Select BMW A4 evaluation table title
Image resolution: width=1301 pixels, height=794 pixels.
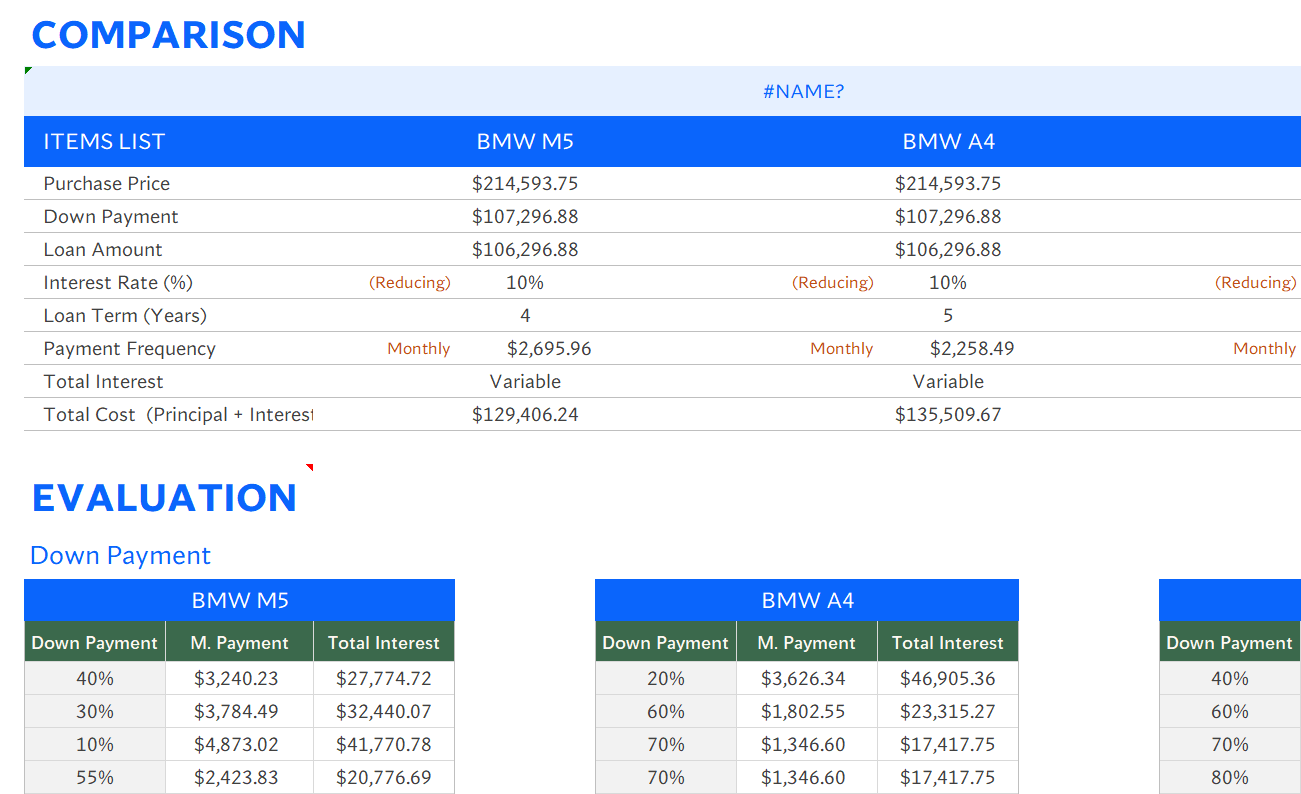pos(807,600)
